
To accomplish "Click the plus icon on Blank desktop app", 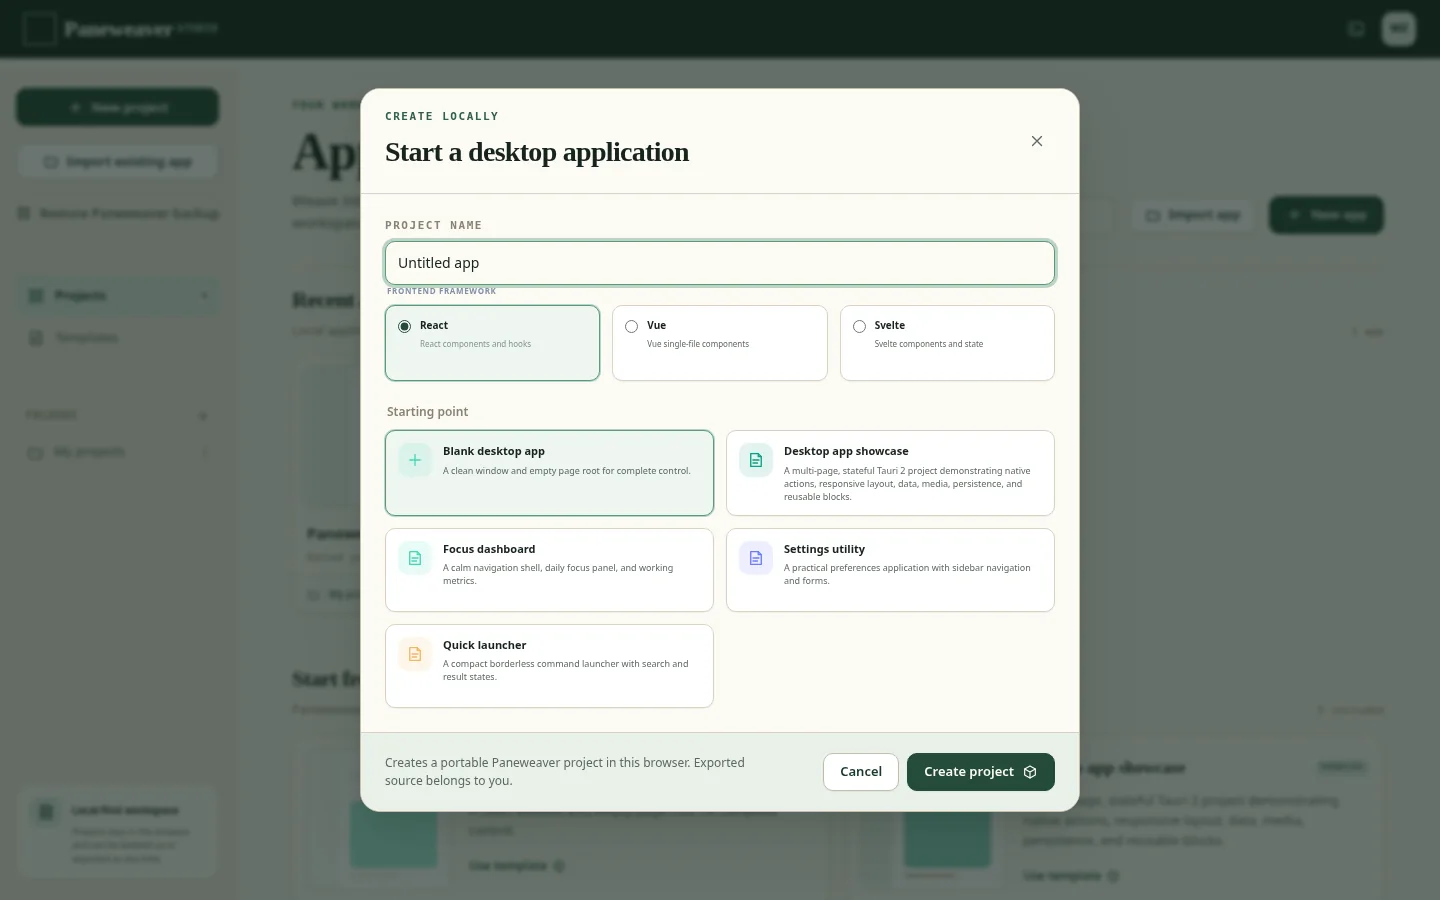I will coord(415,460).
